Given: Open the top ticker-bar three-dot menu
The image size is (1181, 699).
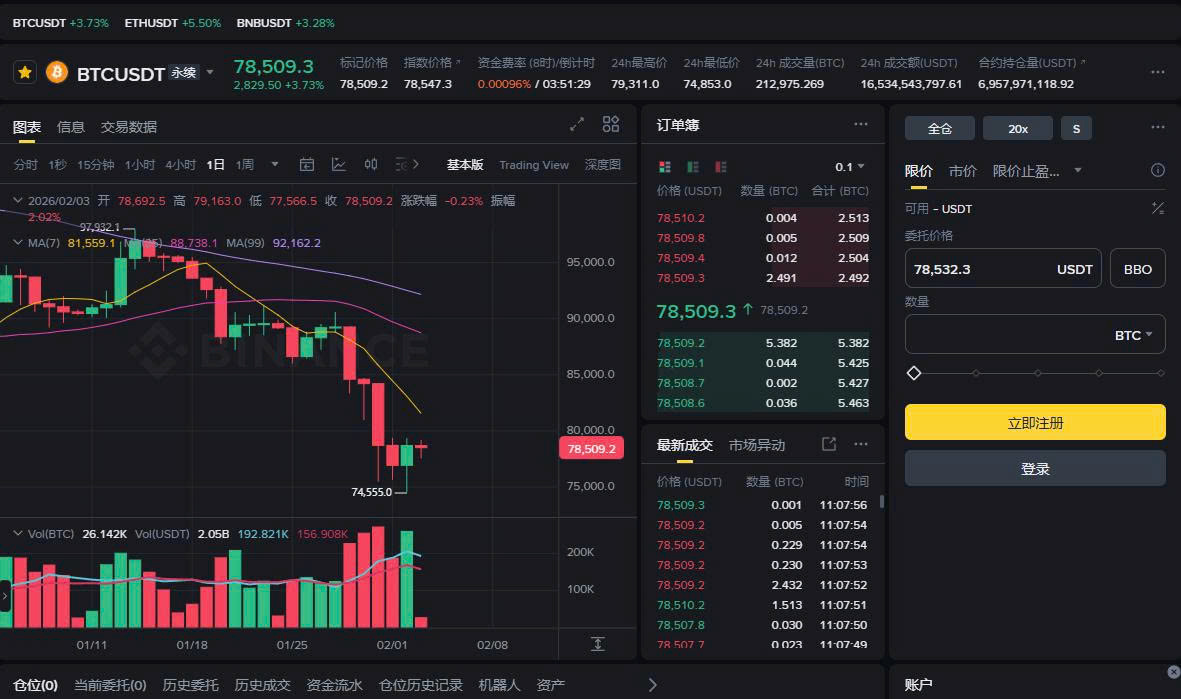Looking at the screenshot, I should click(x=1158, y=72).
